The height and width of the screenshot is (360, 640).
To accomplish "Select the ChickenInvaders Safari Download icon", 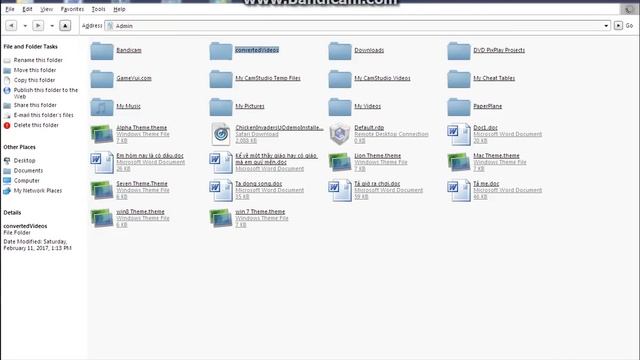I will [221, 134].
